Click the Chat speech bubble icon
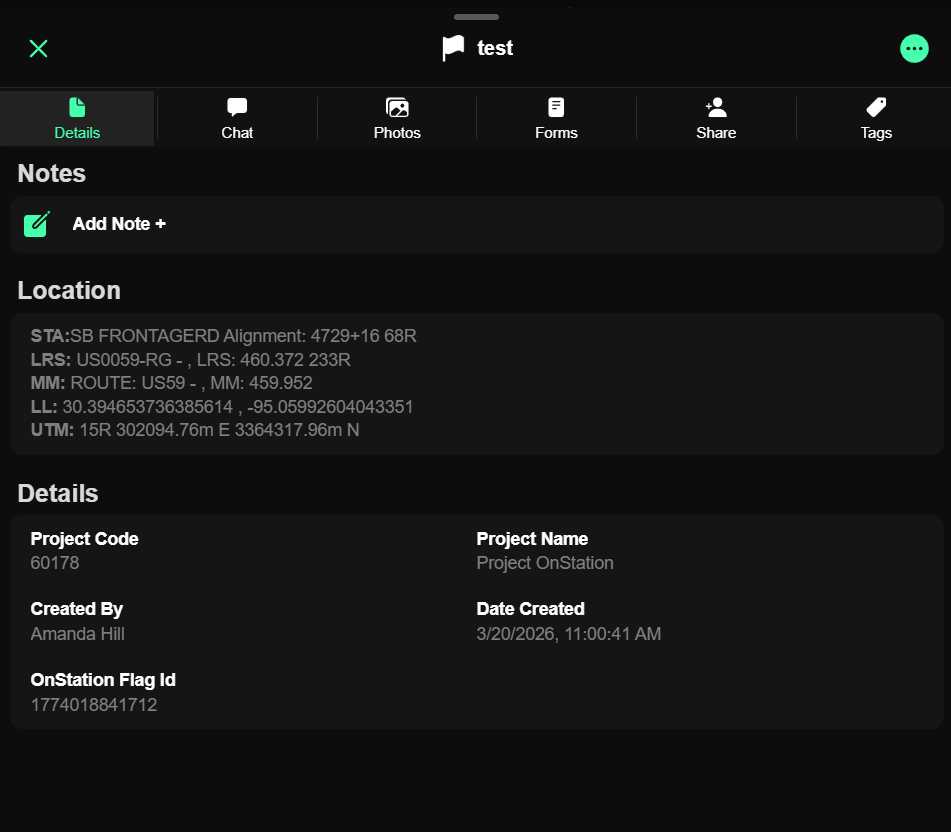The height and width of the screenshot is (832, 951). (237, 107)
